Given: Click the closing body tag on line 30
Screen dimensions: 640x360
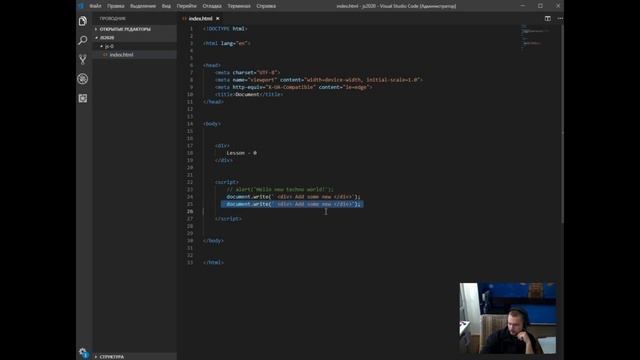Looking at the screenshot, I should click(213, 241).
